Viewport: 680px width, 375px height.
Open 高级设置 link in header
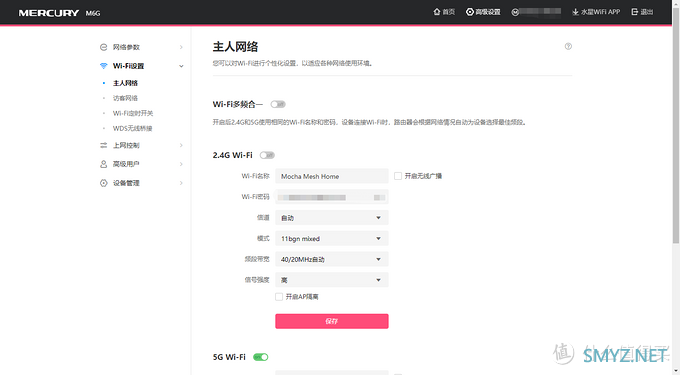[x=488, y=12]
